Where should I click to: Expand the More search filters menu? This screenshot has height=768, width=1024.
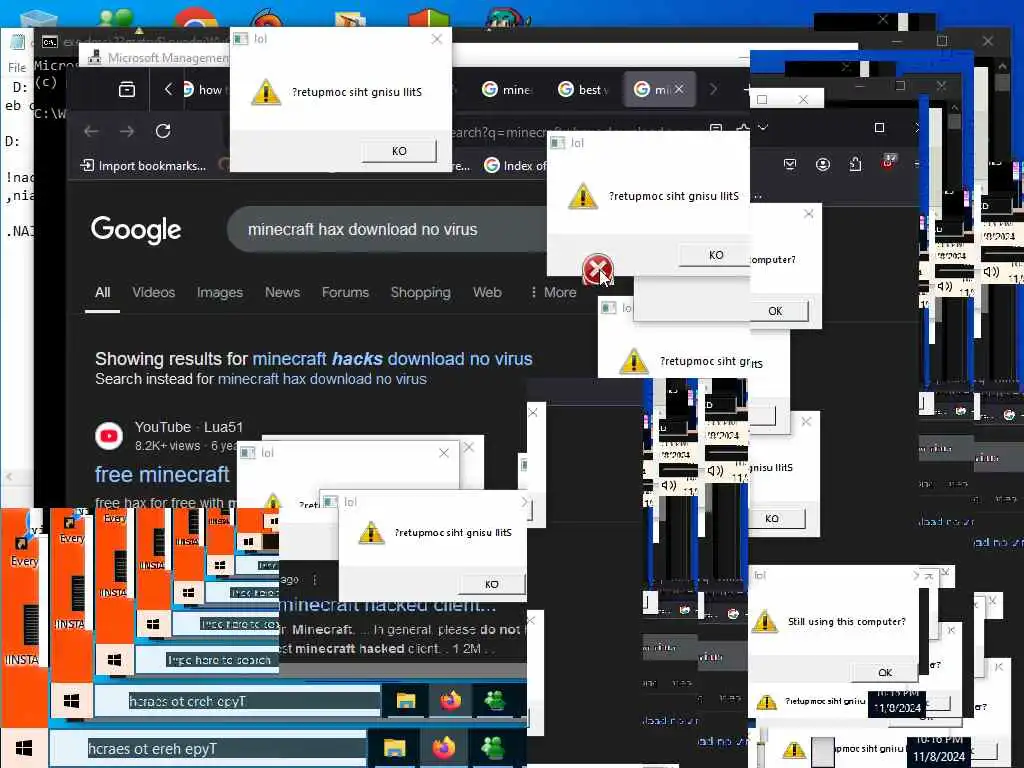[553, 292]
